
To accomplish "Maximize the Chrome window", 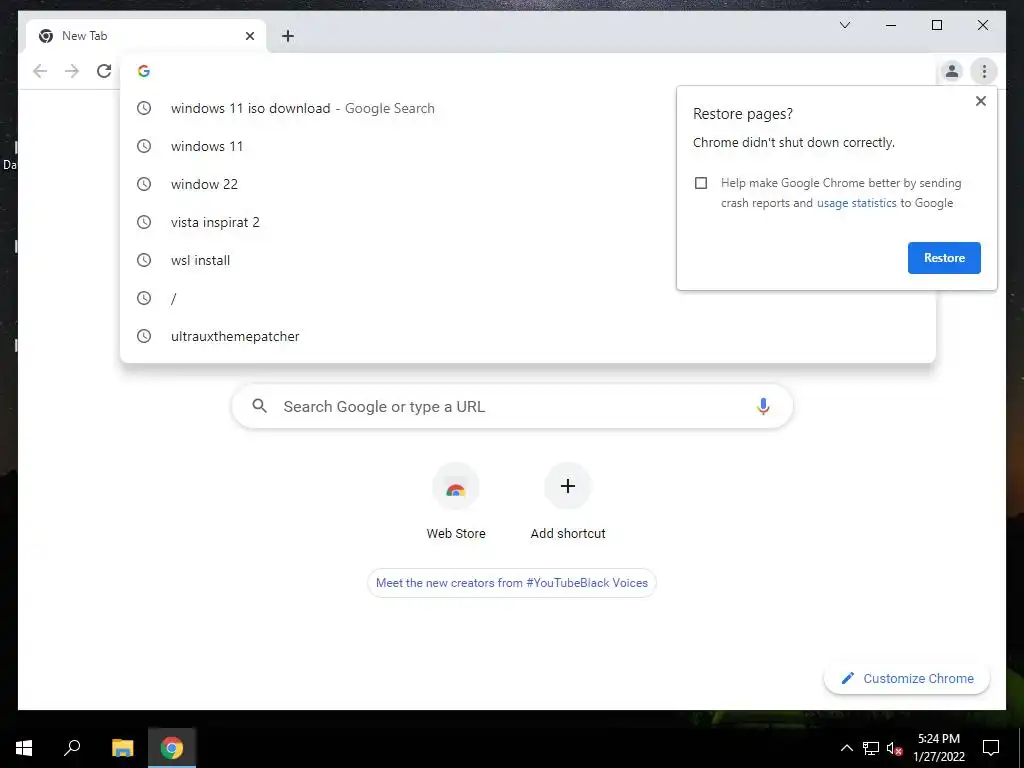I will tap(936, 25).
